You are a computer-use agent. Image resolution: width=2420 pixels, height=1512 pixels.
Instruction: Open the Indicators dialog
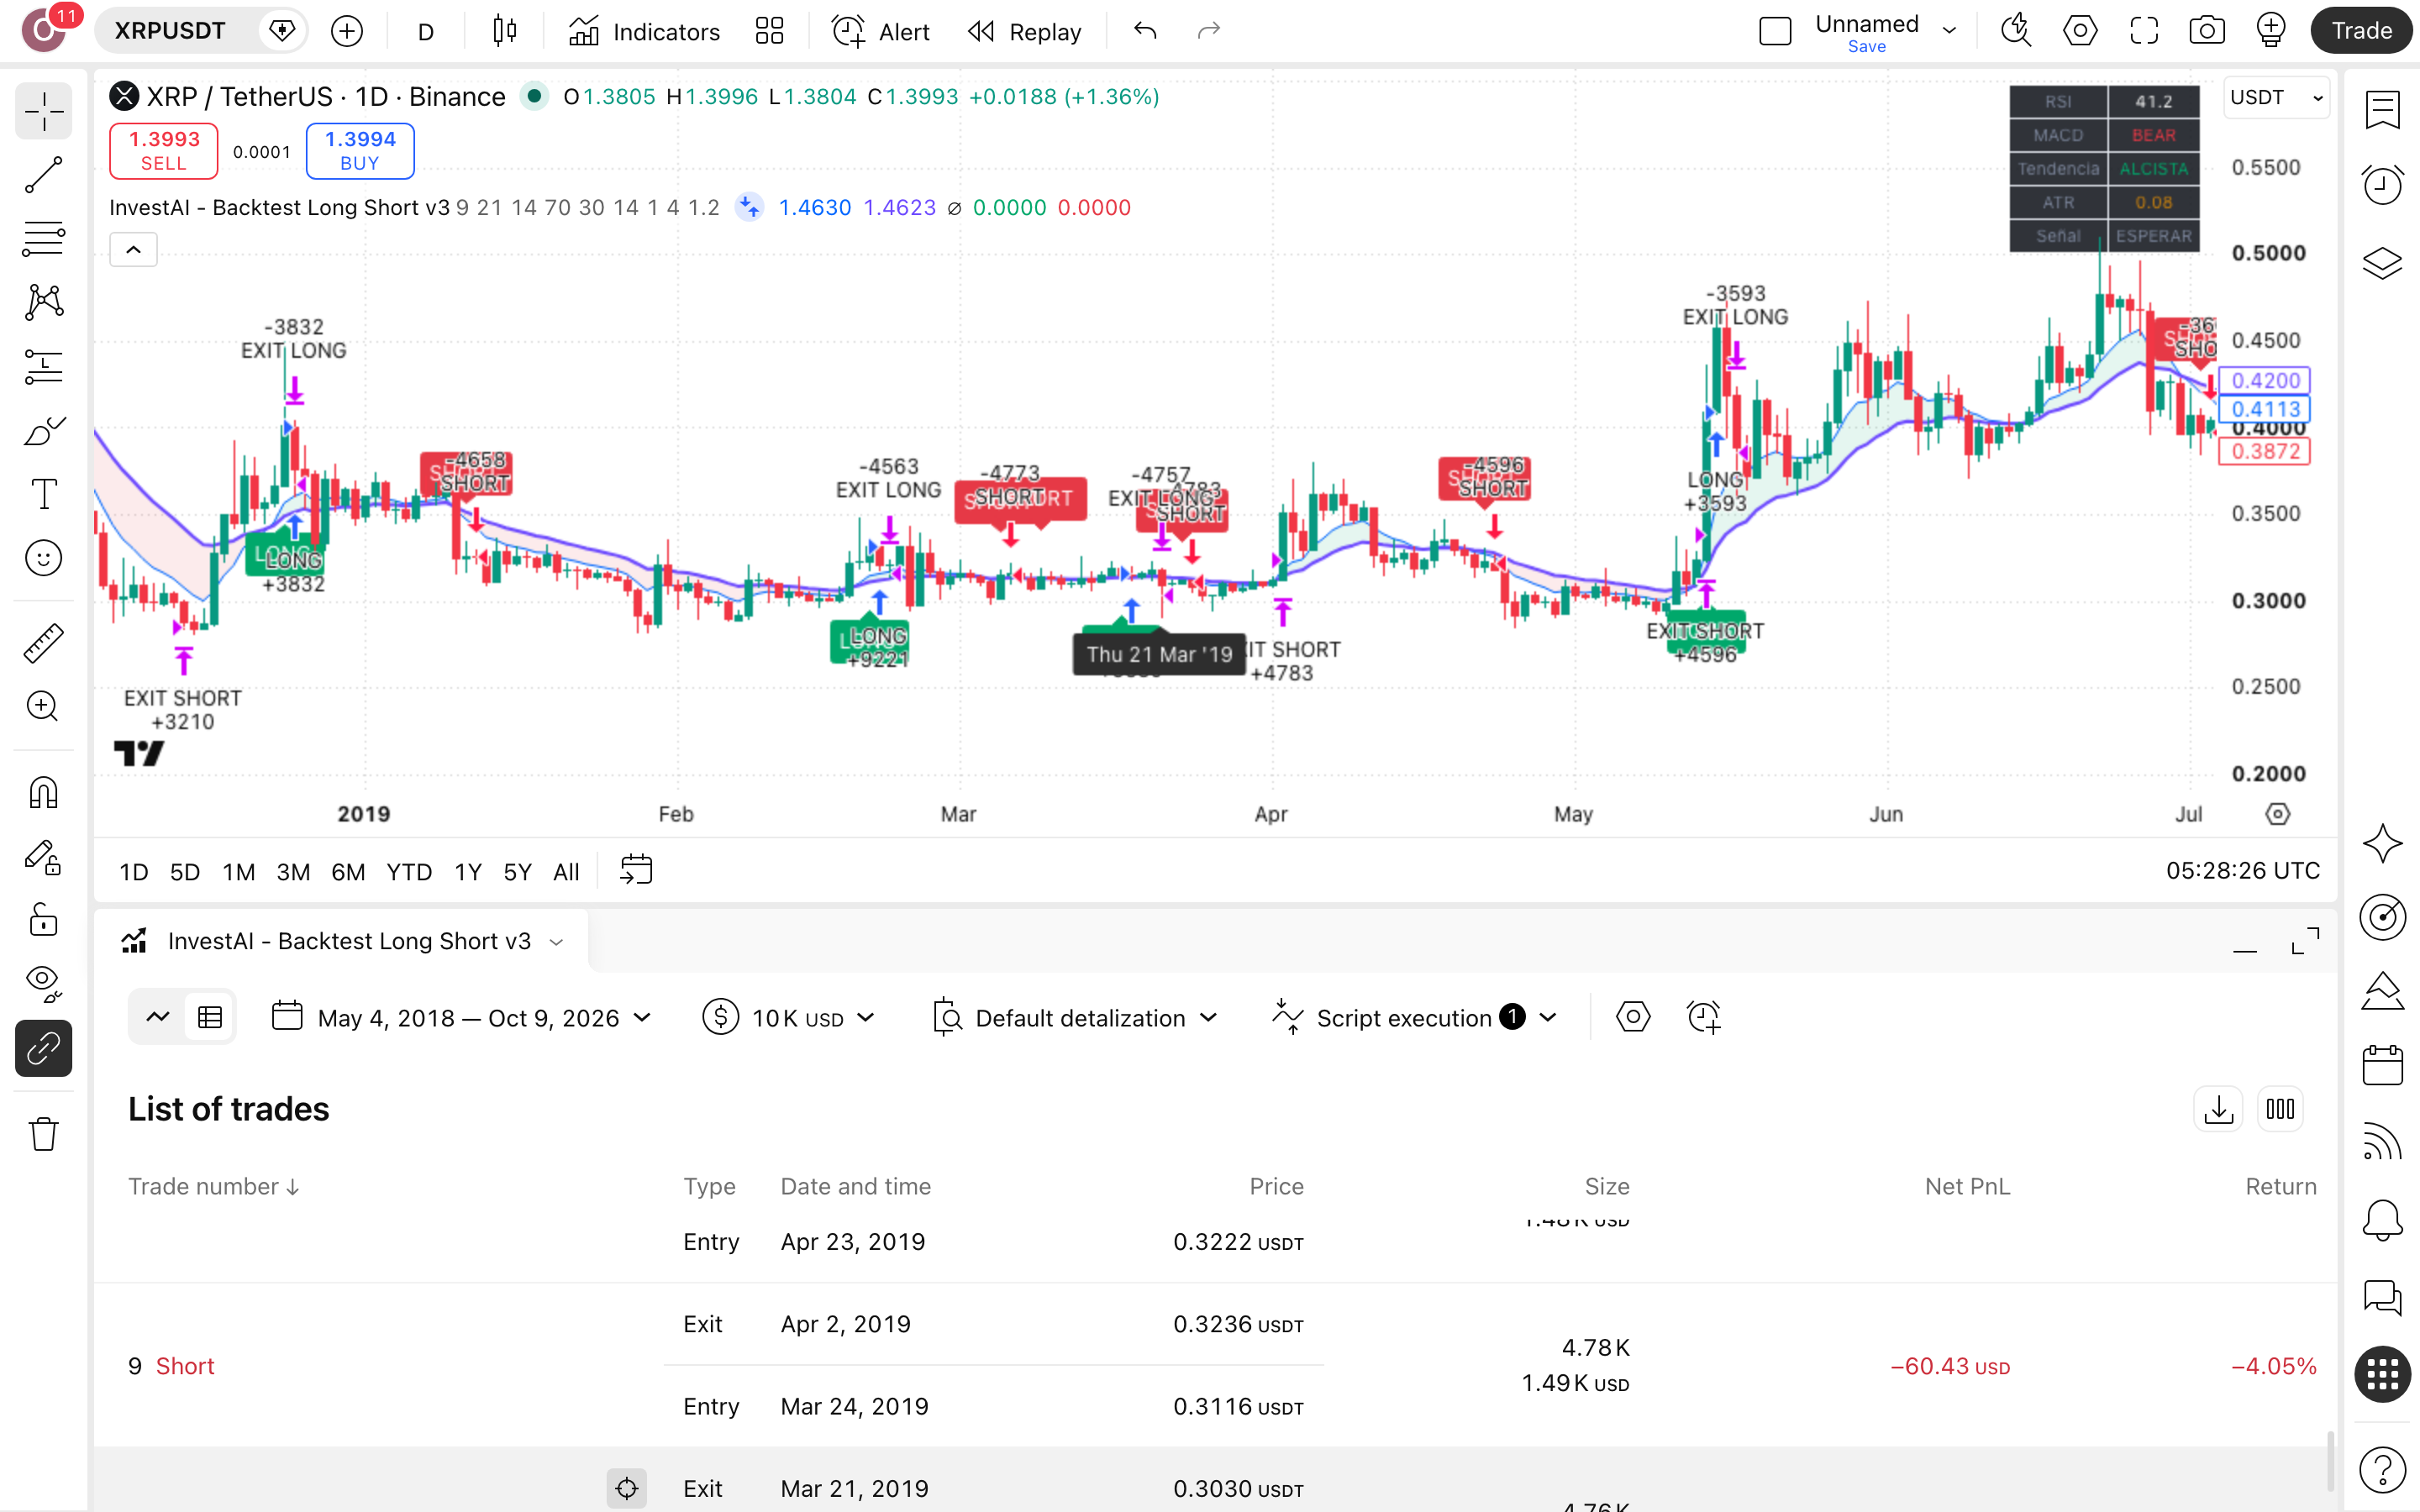(644, 31)
